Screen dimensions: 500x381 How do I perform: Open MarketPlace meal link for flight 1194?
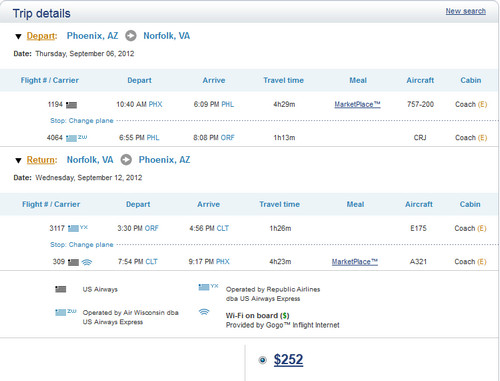(357, 104)
